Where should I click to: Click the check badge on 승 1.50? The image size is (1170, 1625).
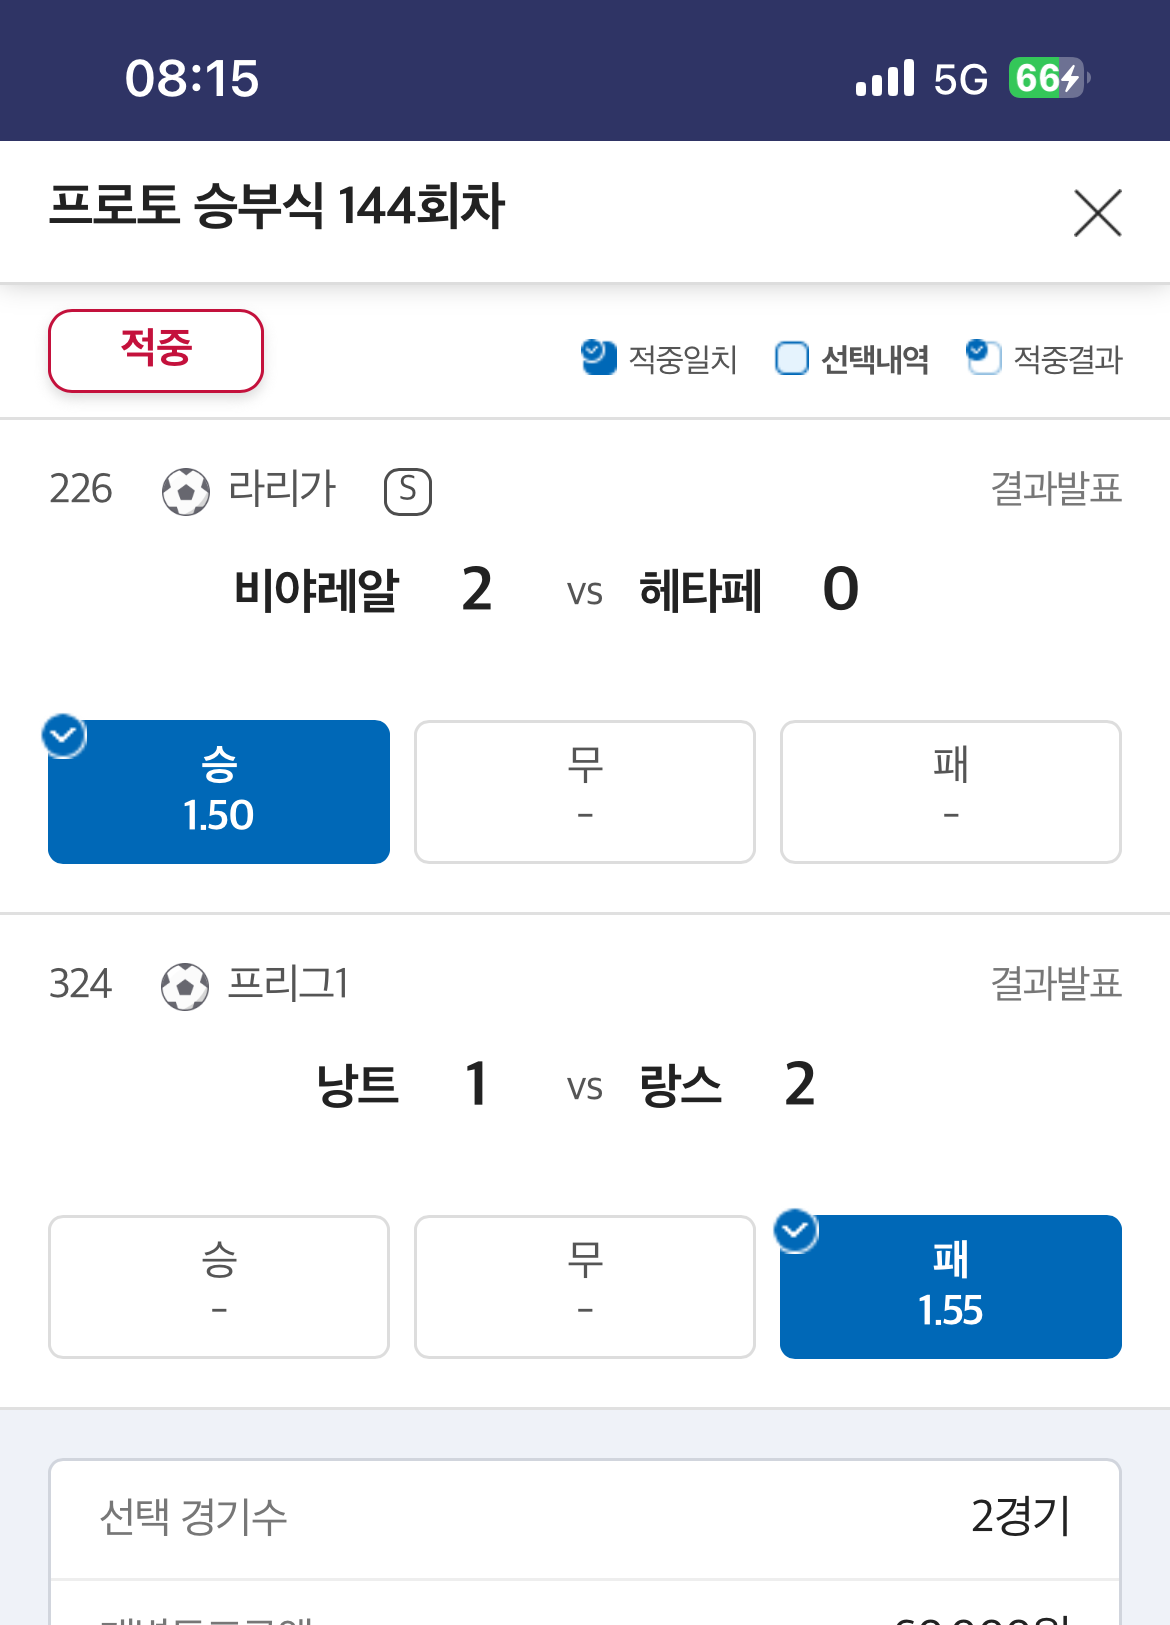click(64, 737)
